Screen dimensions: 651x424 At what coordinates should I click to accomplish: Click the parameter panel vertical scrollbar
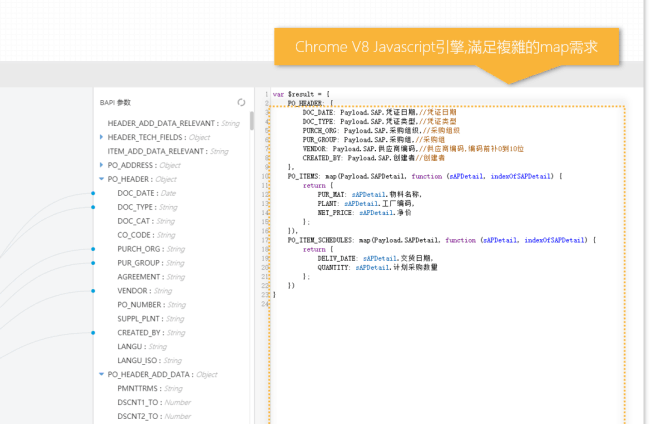coord(252,121)
